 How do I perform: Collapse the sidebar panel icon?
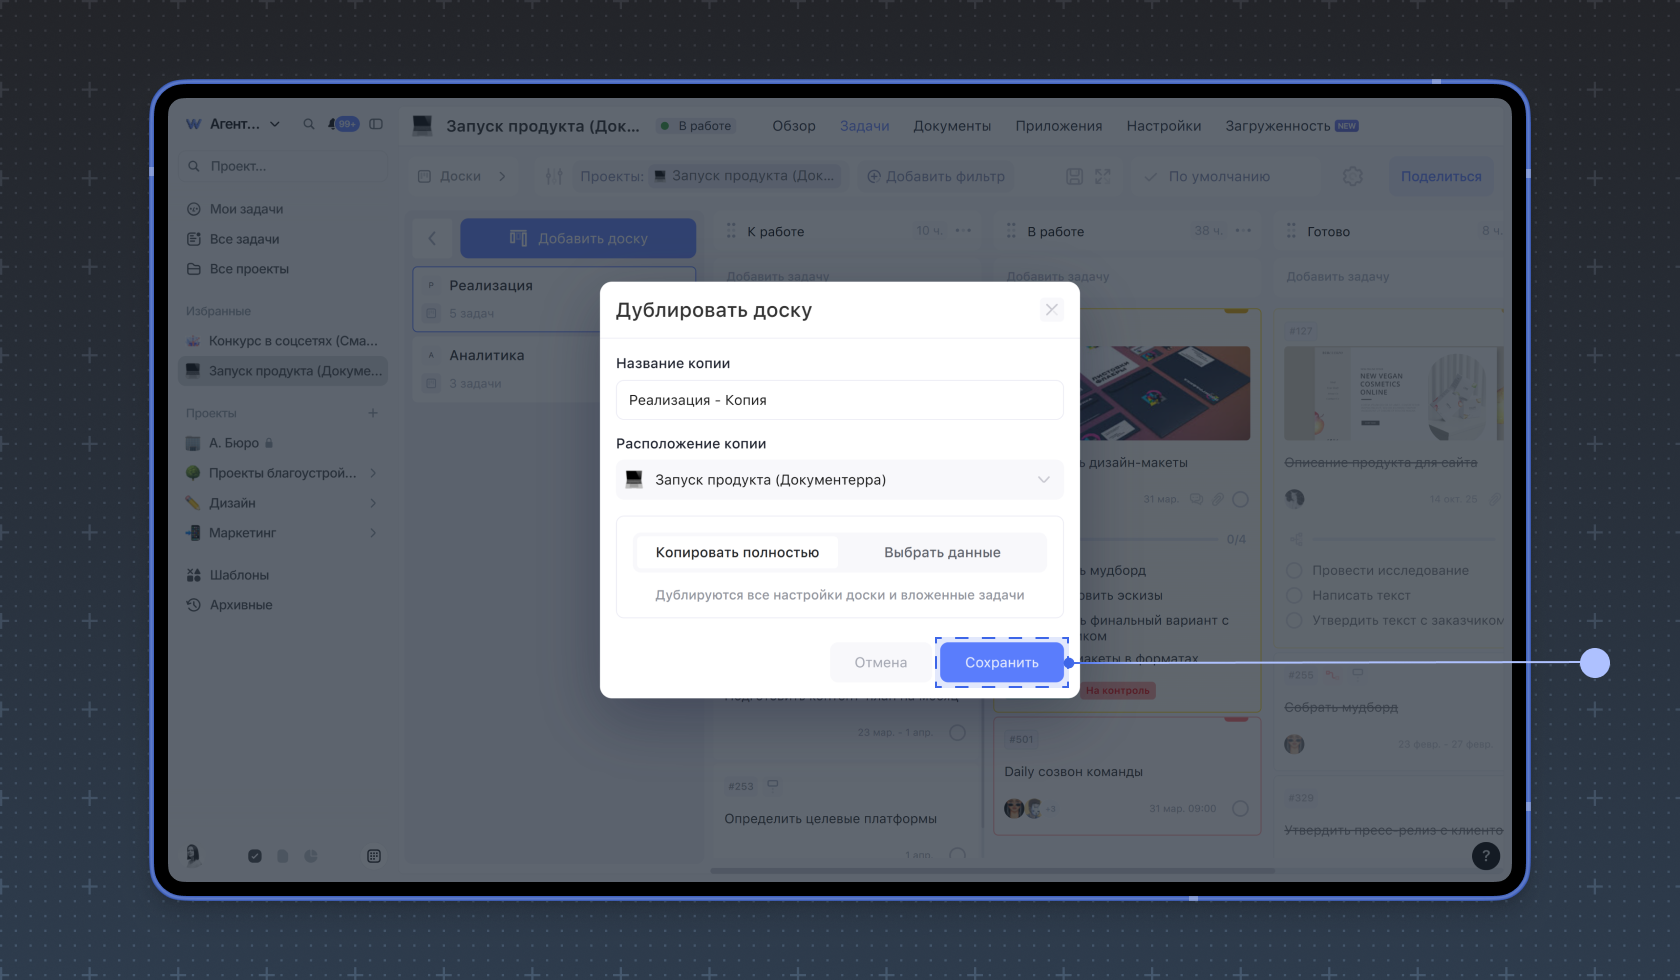point(376,124)
